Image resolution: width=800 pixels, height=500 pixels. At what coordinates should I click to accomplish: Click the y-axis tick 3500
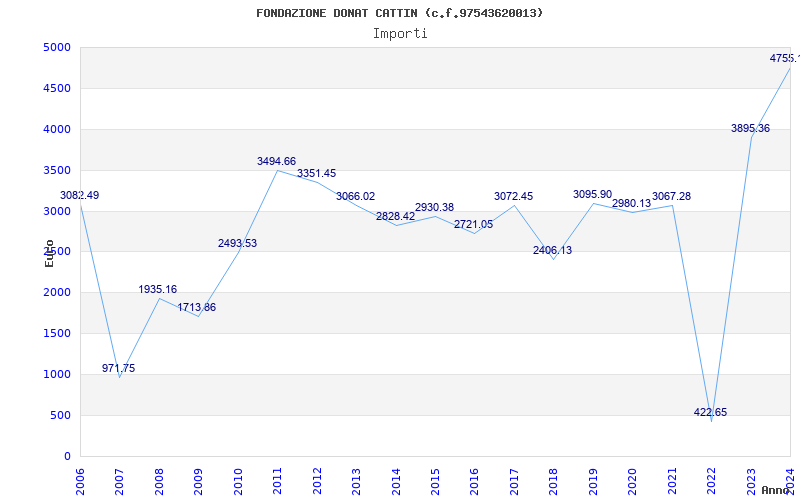point(57,170)
